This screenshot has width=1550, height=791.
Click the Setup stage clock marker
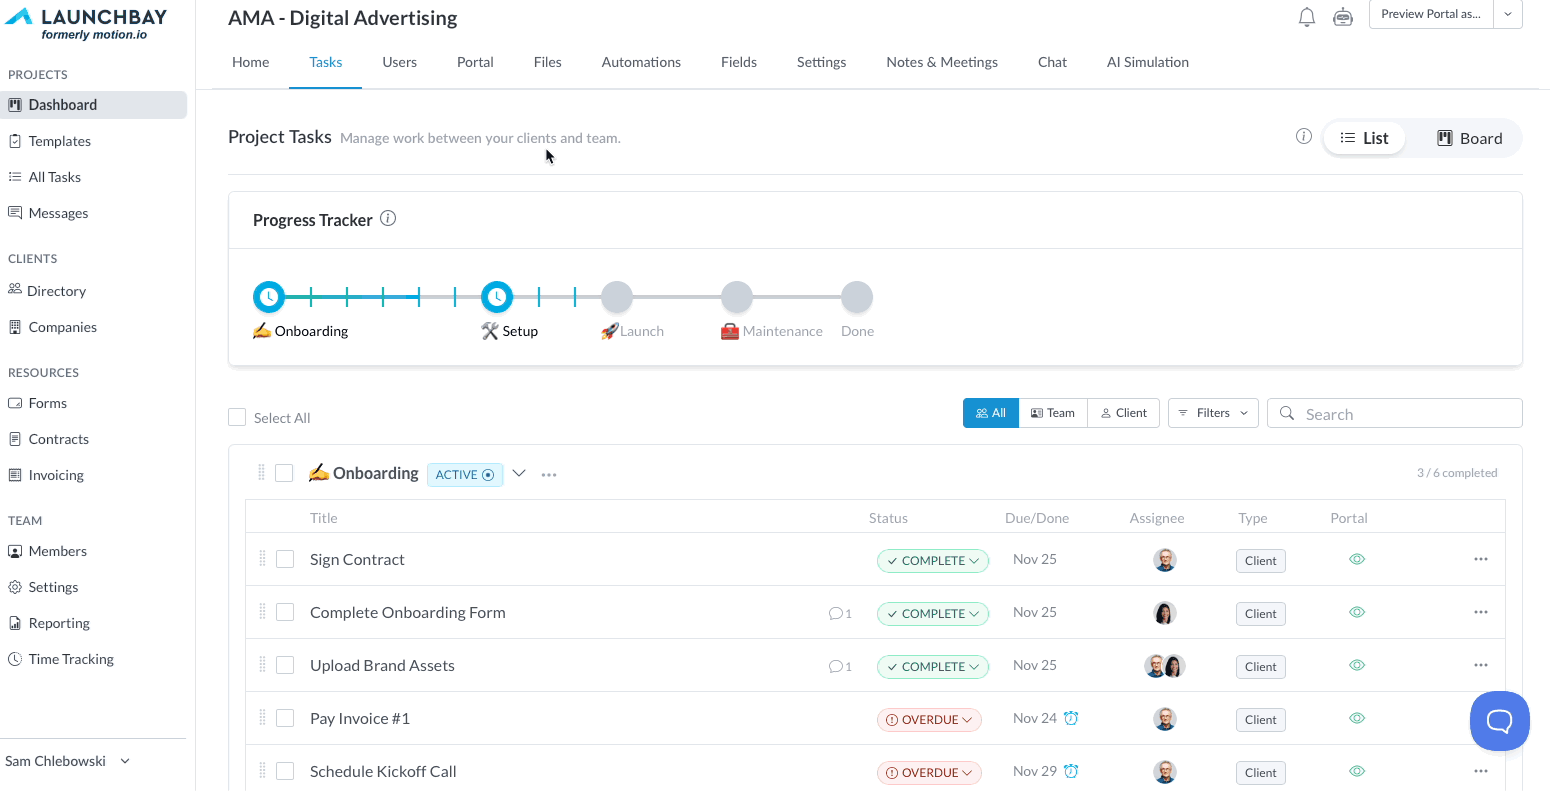click(x=497, y=297)
